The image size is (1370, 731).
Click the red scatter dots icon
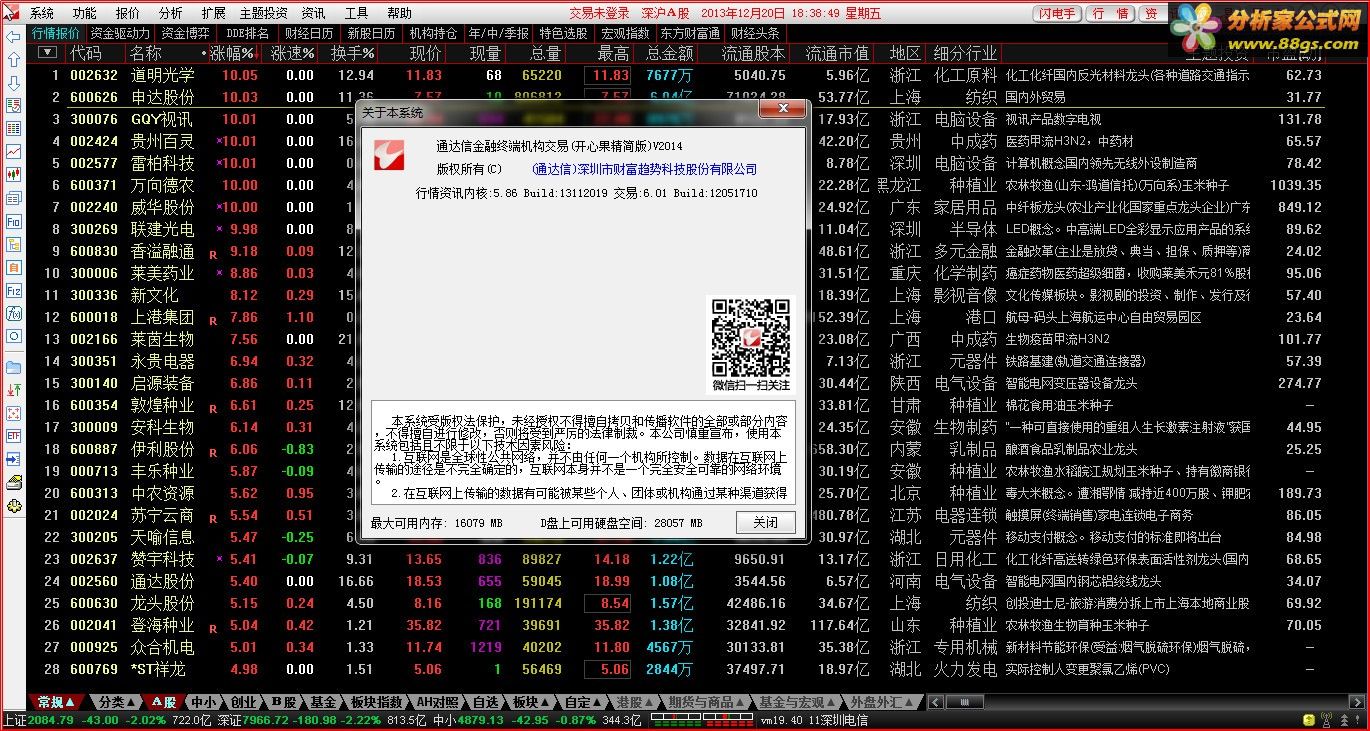13,413
